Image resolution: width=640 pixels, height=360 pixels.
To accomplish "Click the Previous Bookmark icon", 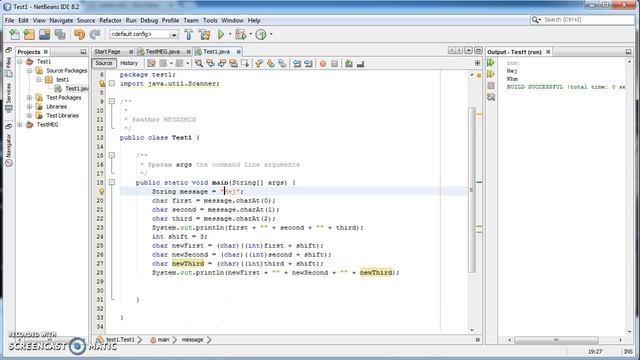I will point(259,63).
